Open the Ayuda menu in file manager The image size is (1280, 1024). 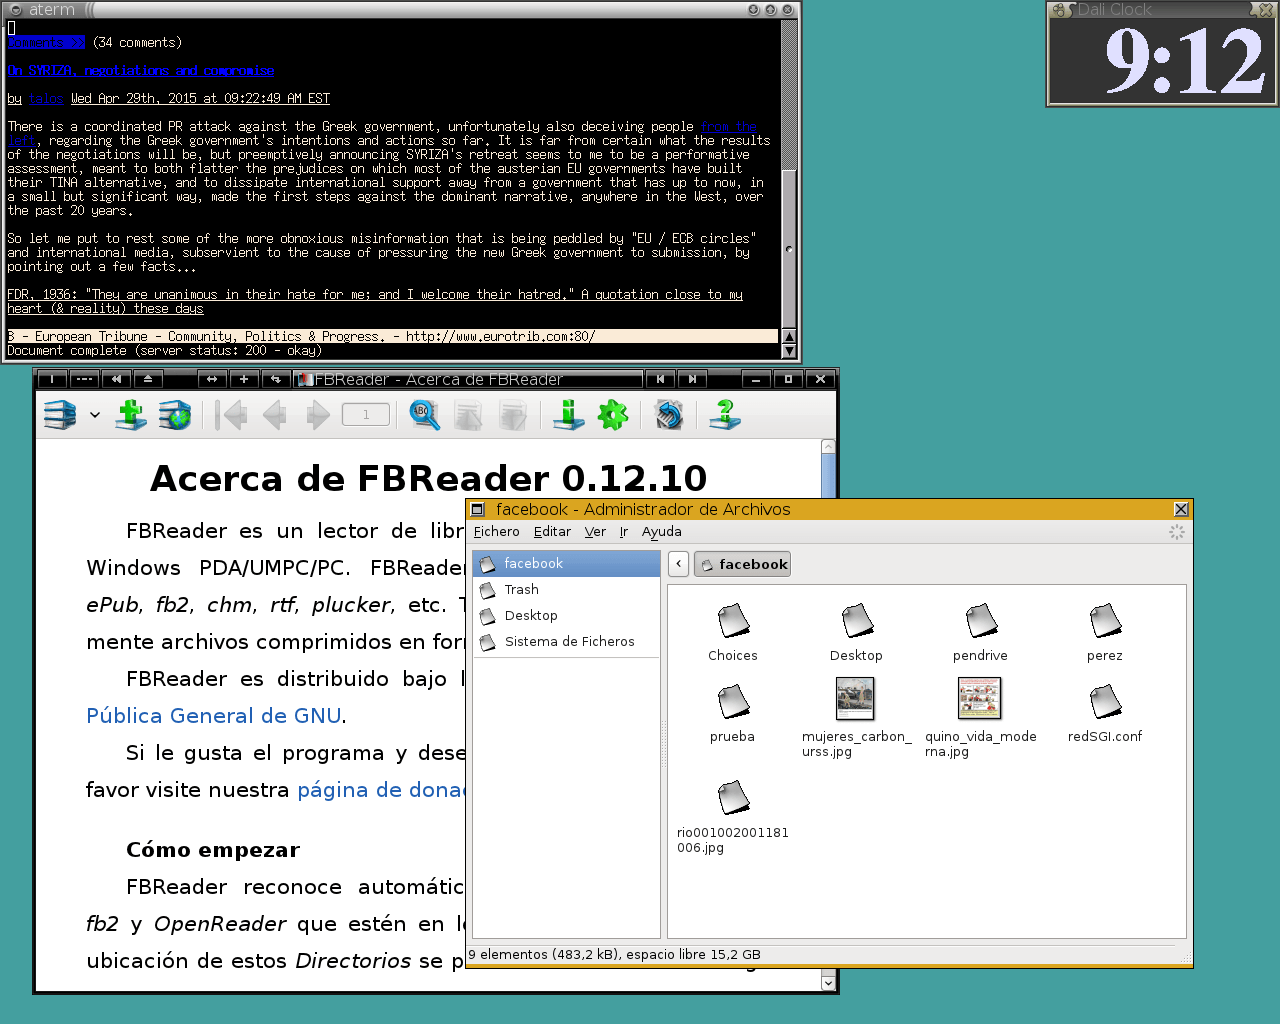click(661, 532)
